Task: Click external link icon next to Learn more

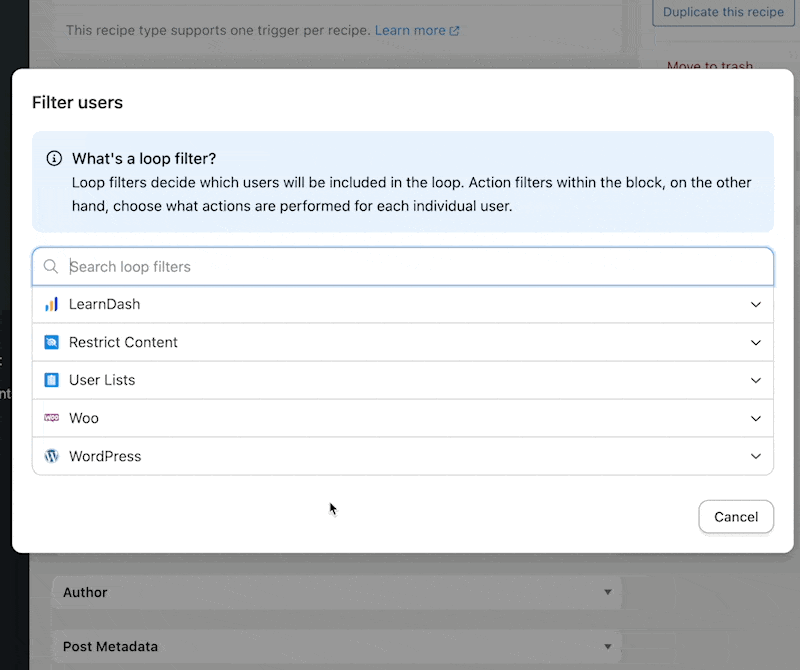Action: (455, 31)
